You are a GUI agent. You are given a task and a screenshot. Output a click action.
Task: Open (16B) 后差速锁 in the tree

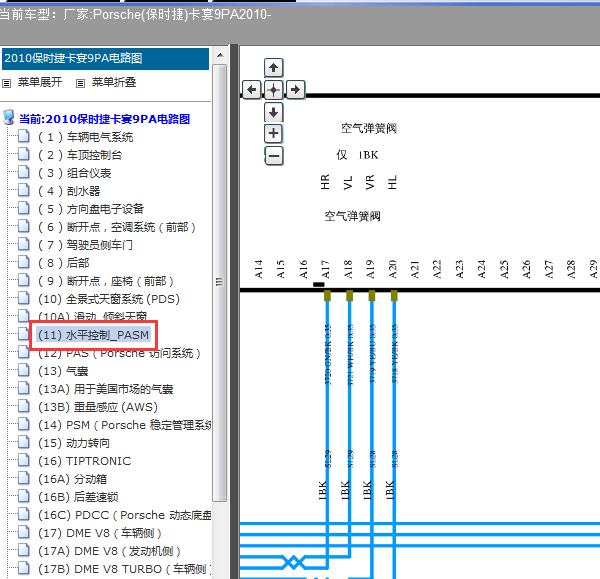pos(78,497)
